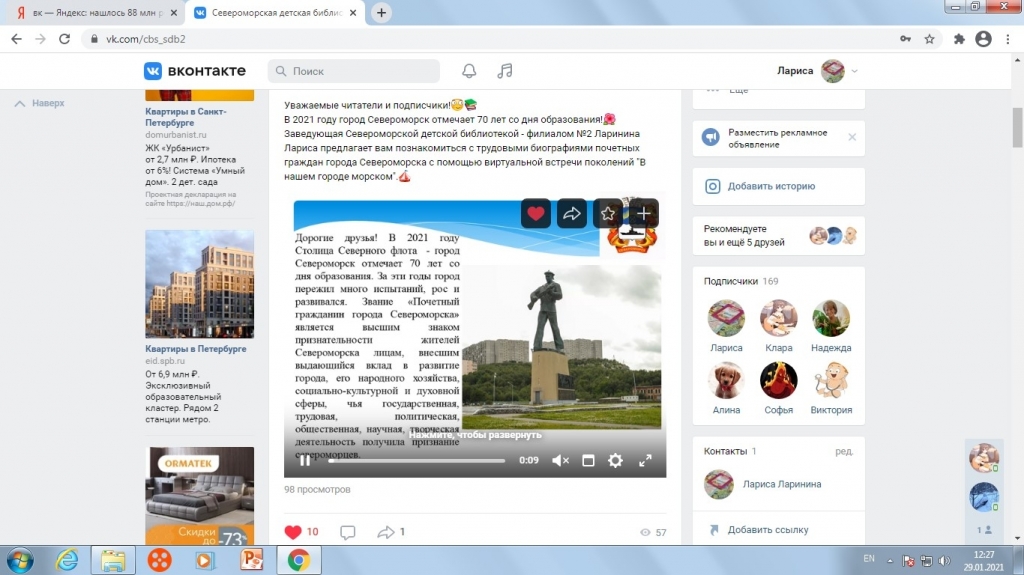The image size is (1024, 575).
Task: Close the advertisement placement block
Action: click(852, 137)
